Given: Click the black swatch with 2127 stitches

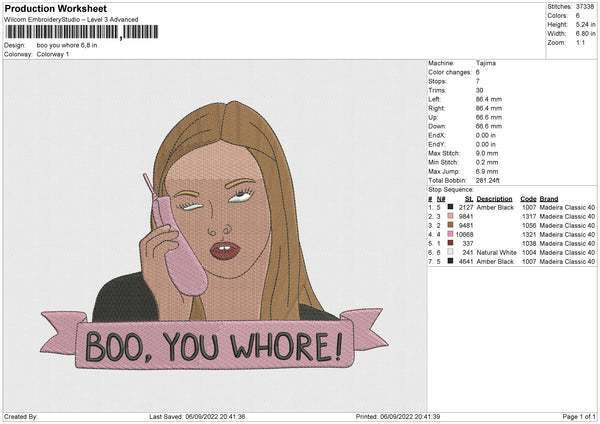Looking at the screenshot, I should tap(450, 207).
